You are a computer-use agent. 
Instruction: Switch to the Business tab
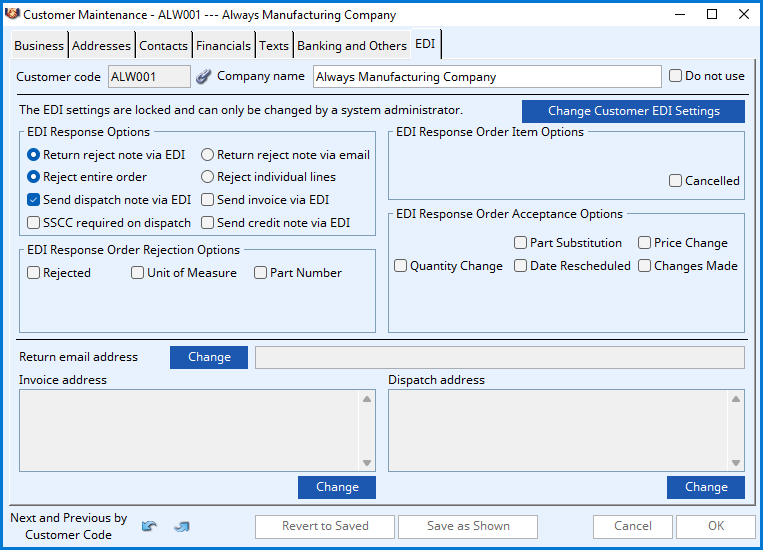39,46
